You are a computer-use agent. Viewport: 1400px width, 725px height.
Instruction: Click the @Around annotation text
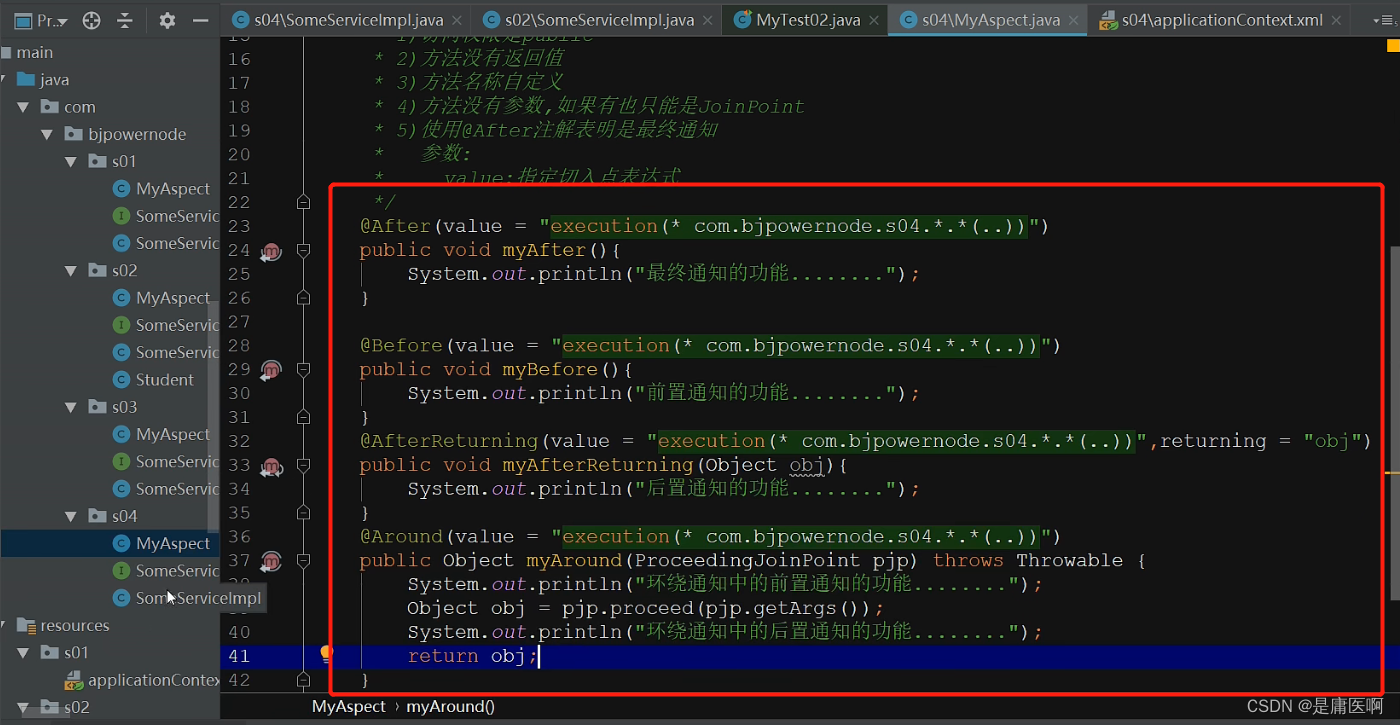click(401, 537)
